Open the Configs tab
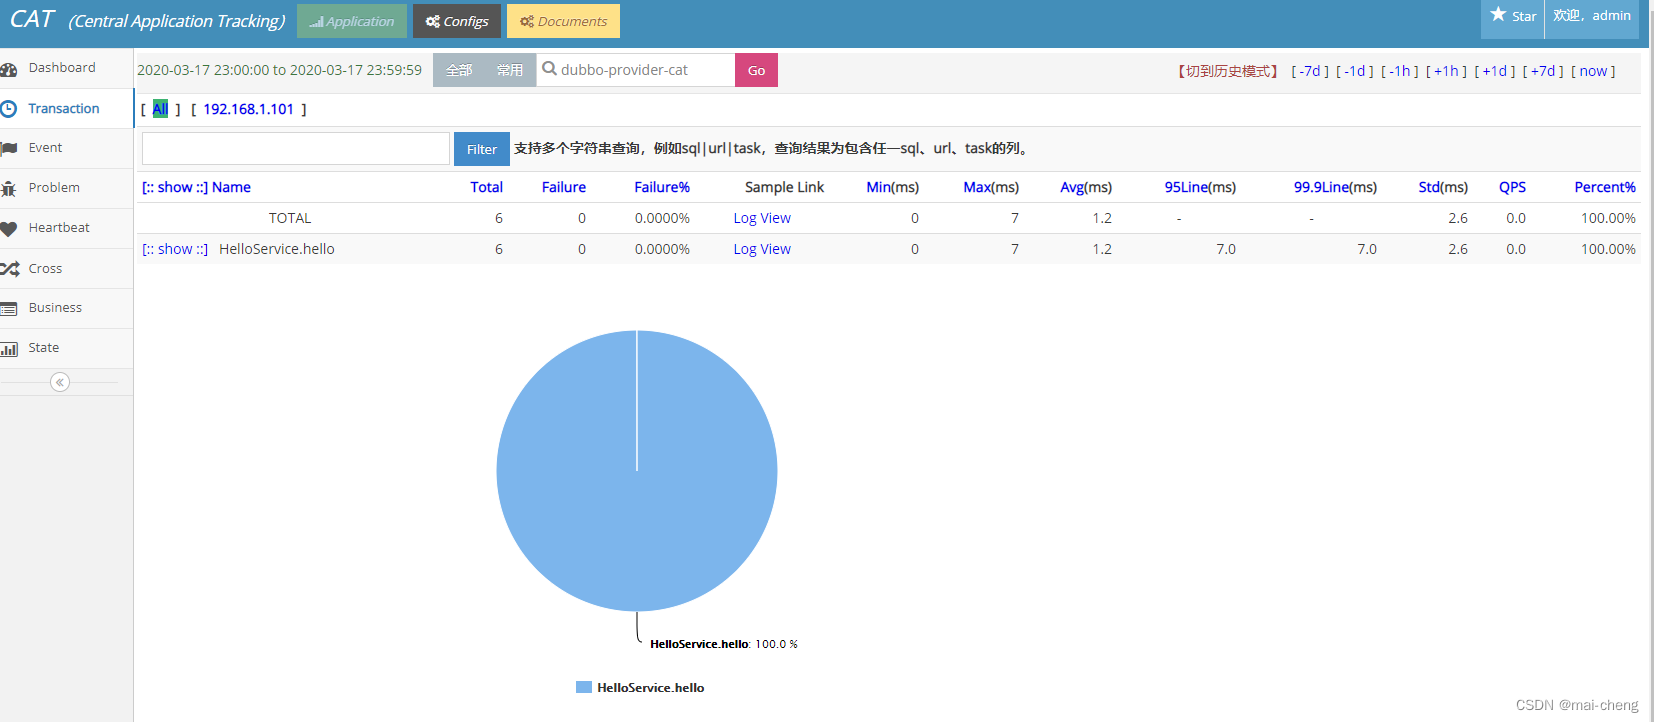 (457, 21)
